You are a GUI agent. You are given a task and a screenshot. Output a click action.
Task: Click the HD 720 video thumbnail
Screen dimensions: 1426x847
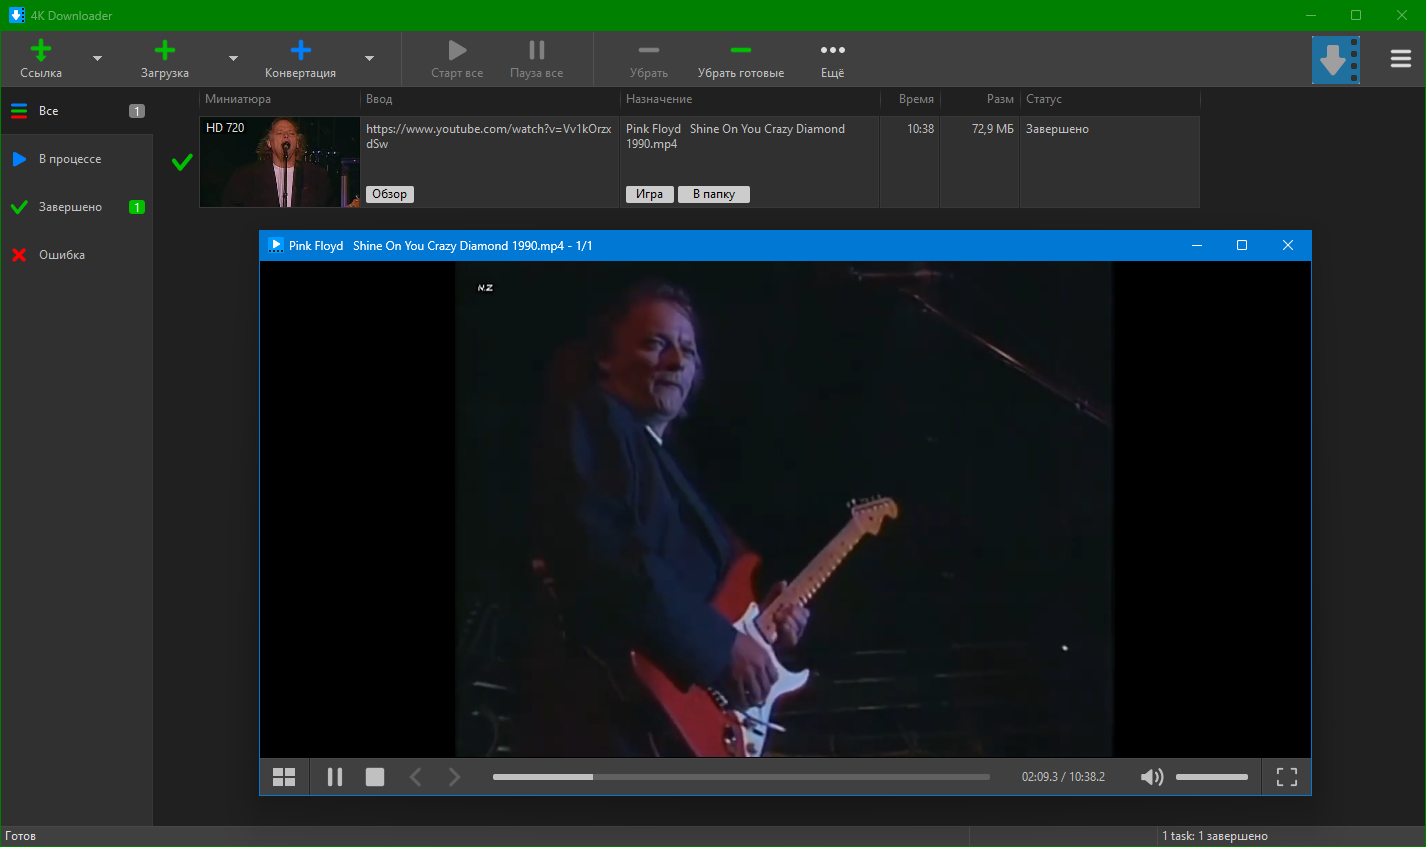(280, 162)
